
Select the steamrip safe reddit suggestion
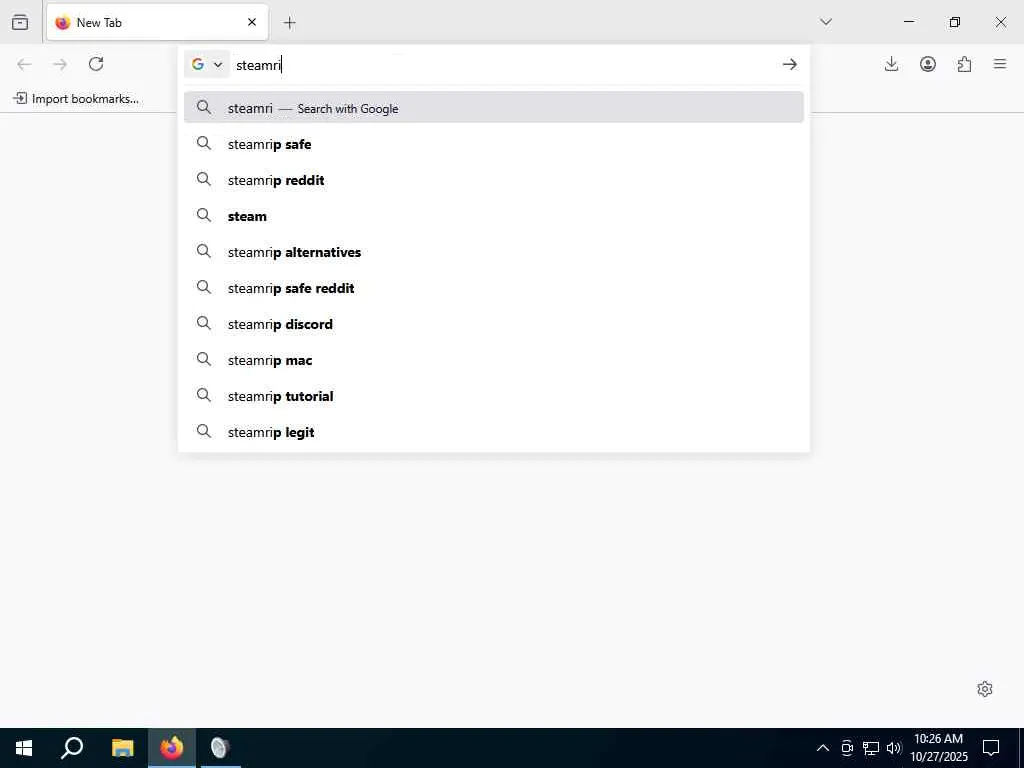[x=494, y=287]
